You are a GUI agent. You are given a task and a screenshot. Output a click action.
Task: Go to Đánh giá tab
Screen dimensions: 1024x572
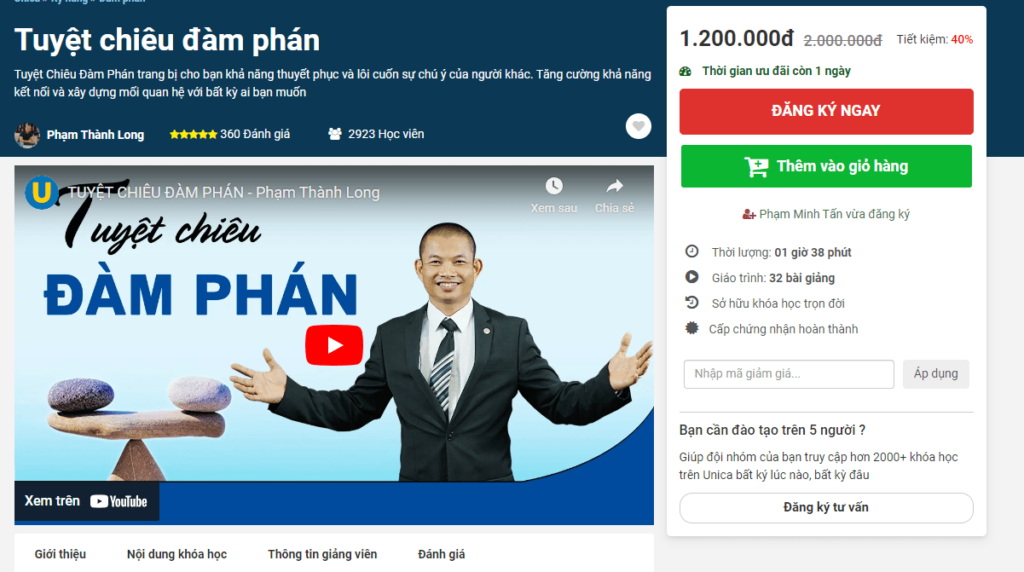point(441,554)
